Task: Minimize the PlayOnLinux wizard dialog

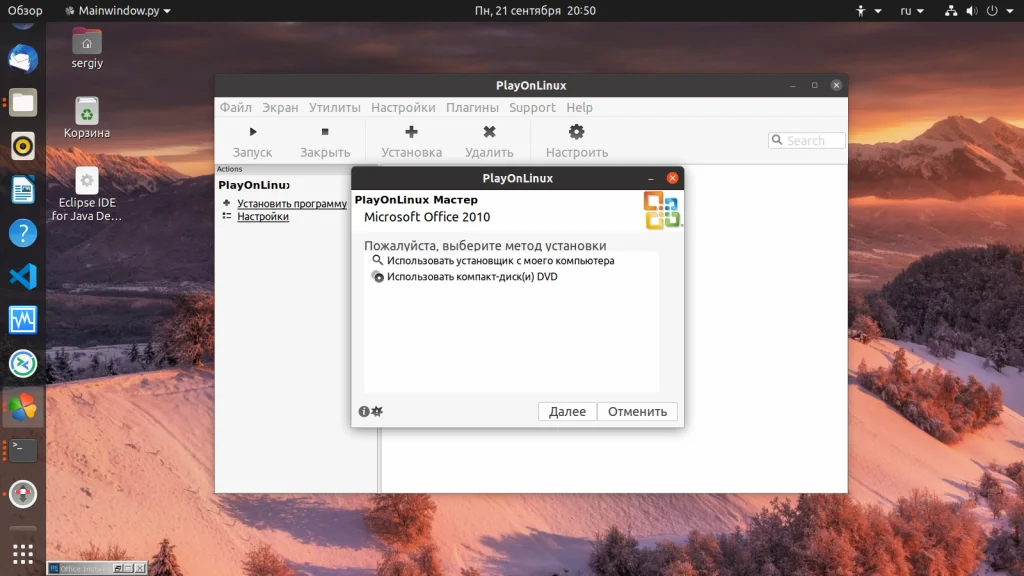Action: (x=650, y=178)
